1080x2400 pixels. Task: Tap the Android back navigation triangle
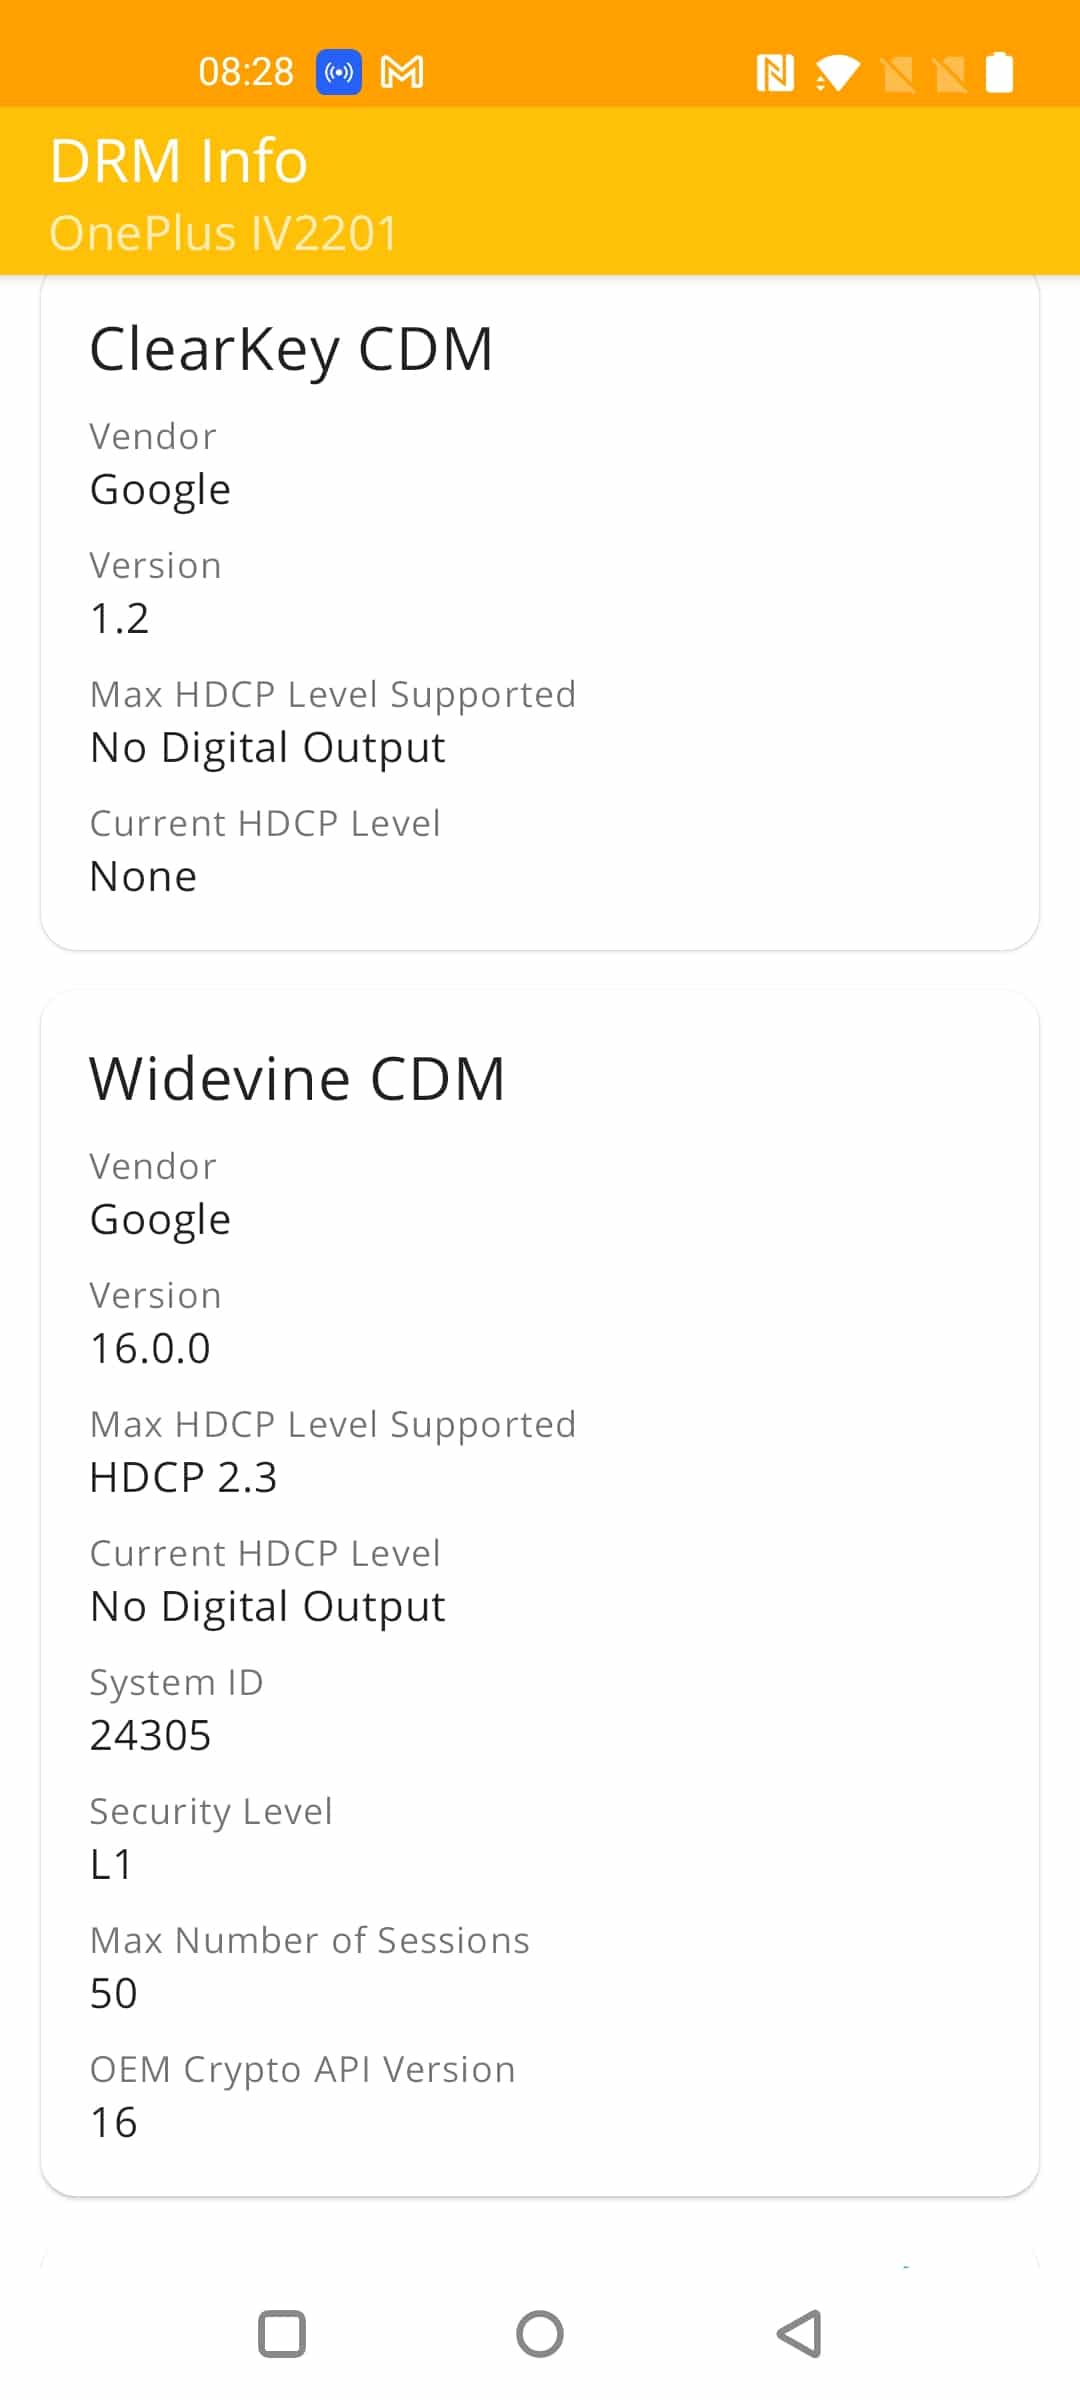tap(799, 2334)
